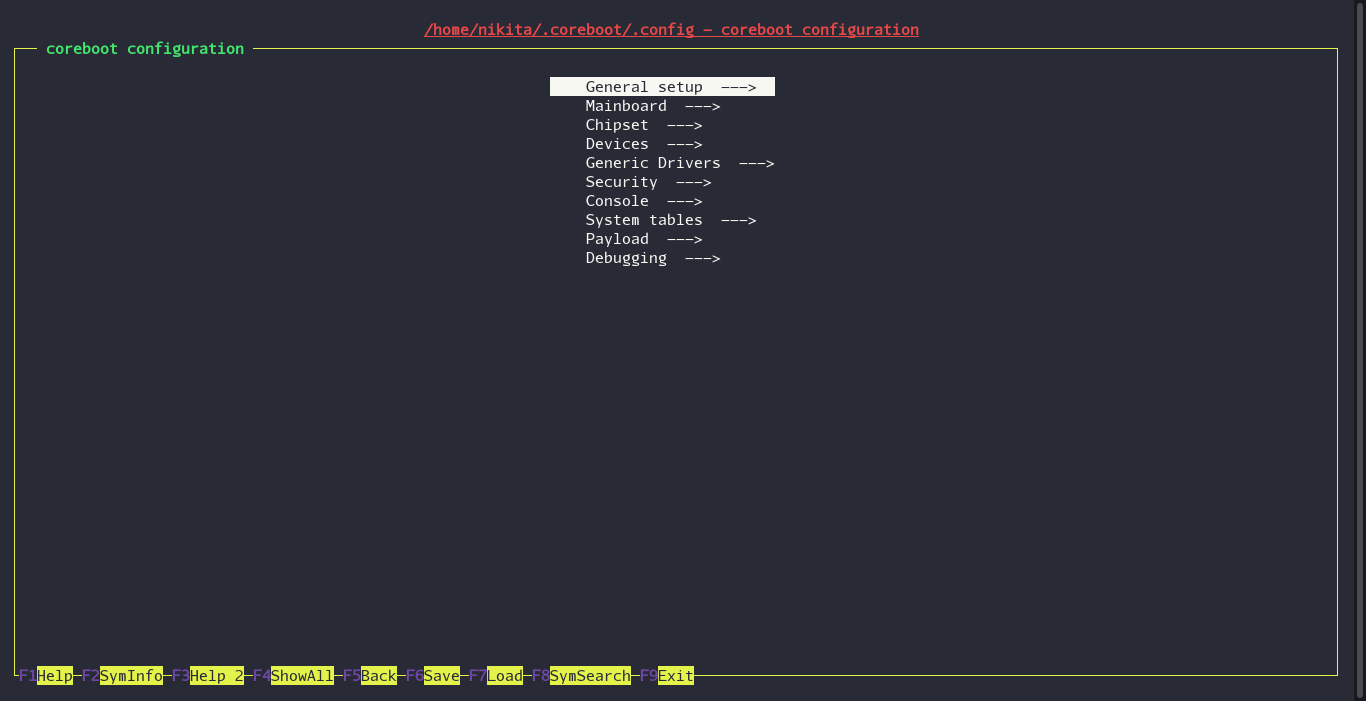Expand the System tables section

[x=644, y=219]
